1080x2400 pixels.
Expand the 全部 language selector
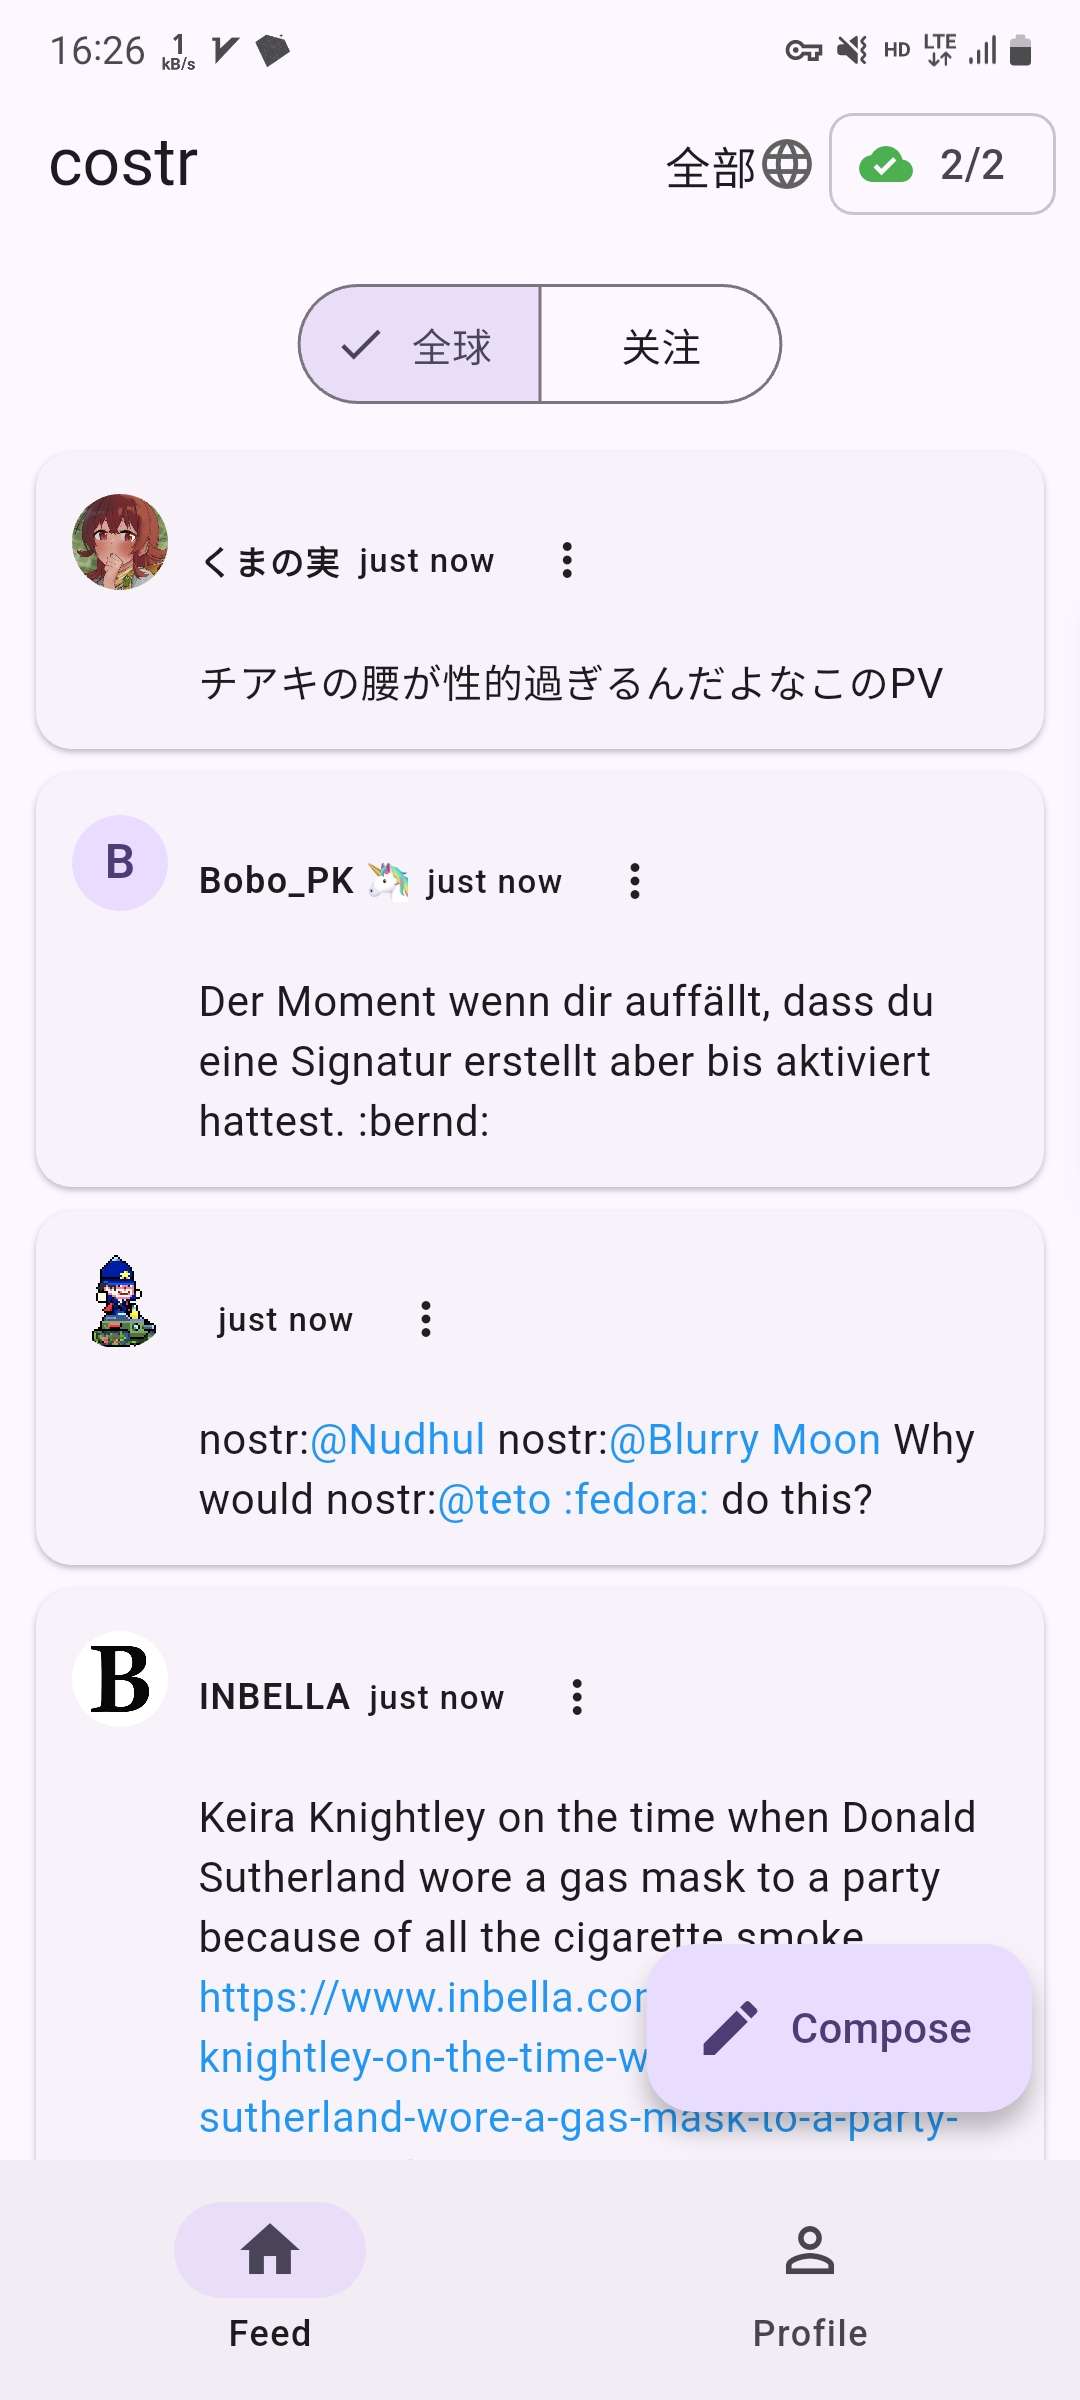point(711,167)
